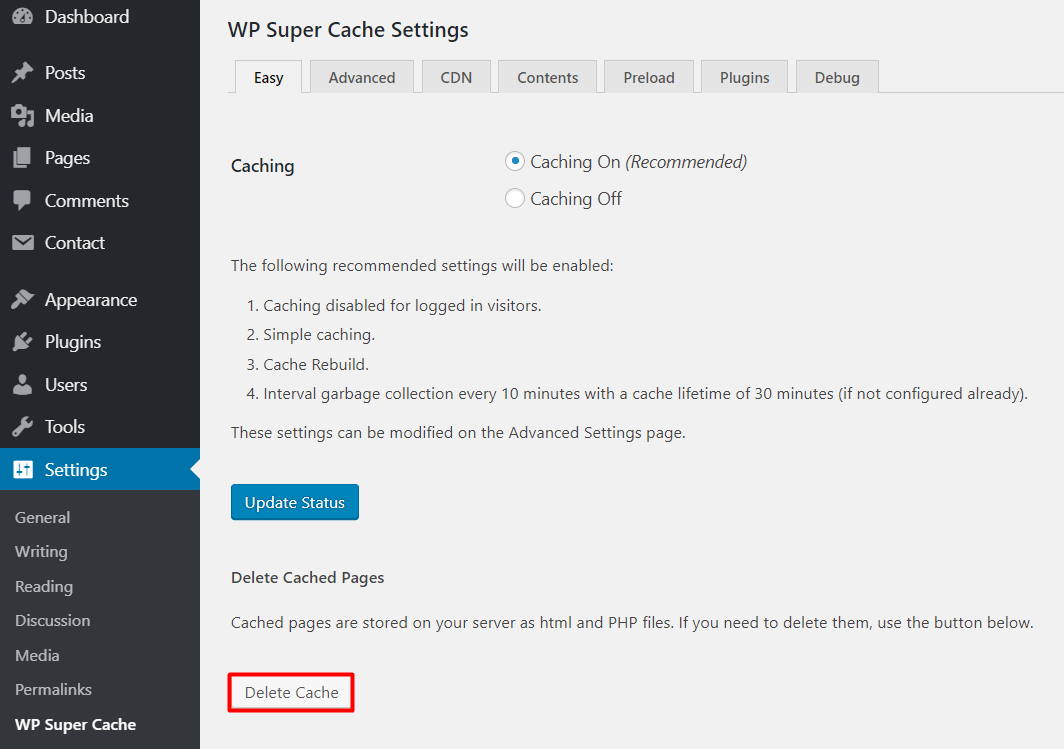The image size is (1064, 749).
Task: Click the highlighted Delete Cache button
Action: (290, 691)
